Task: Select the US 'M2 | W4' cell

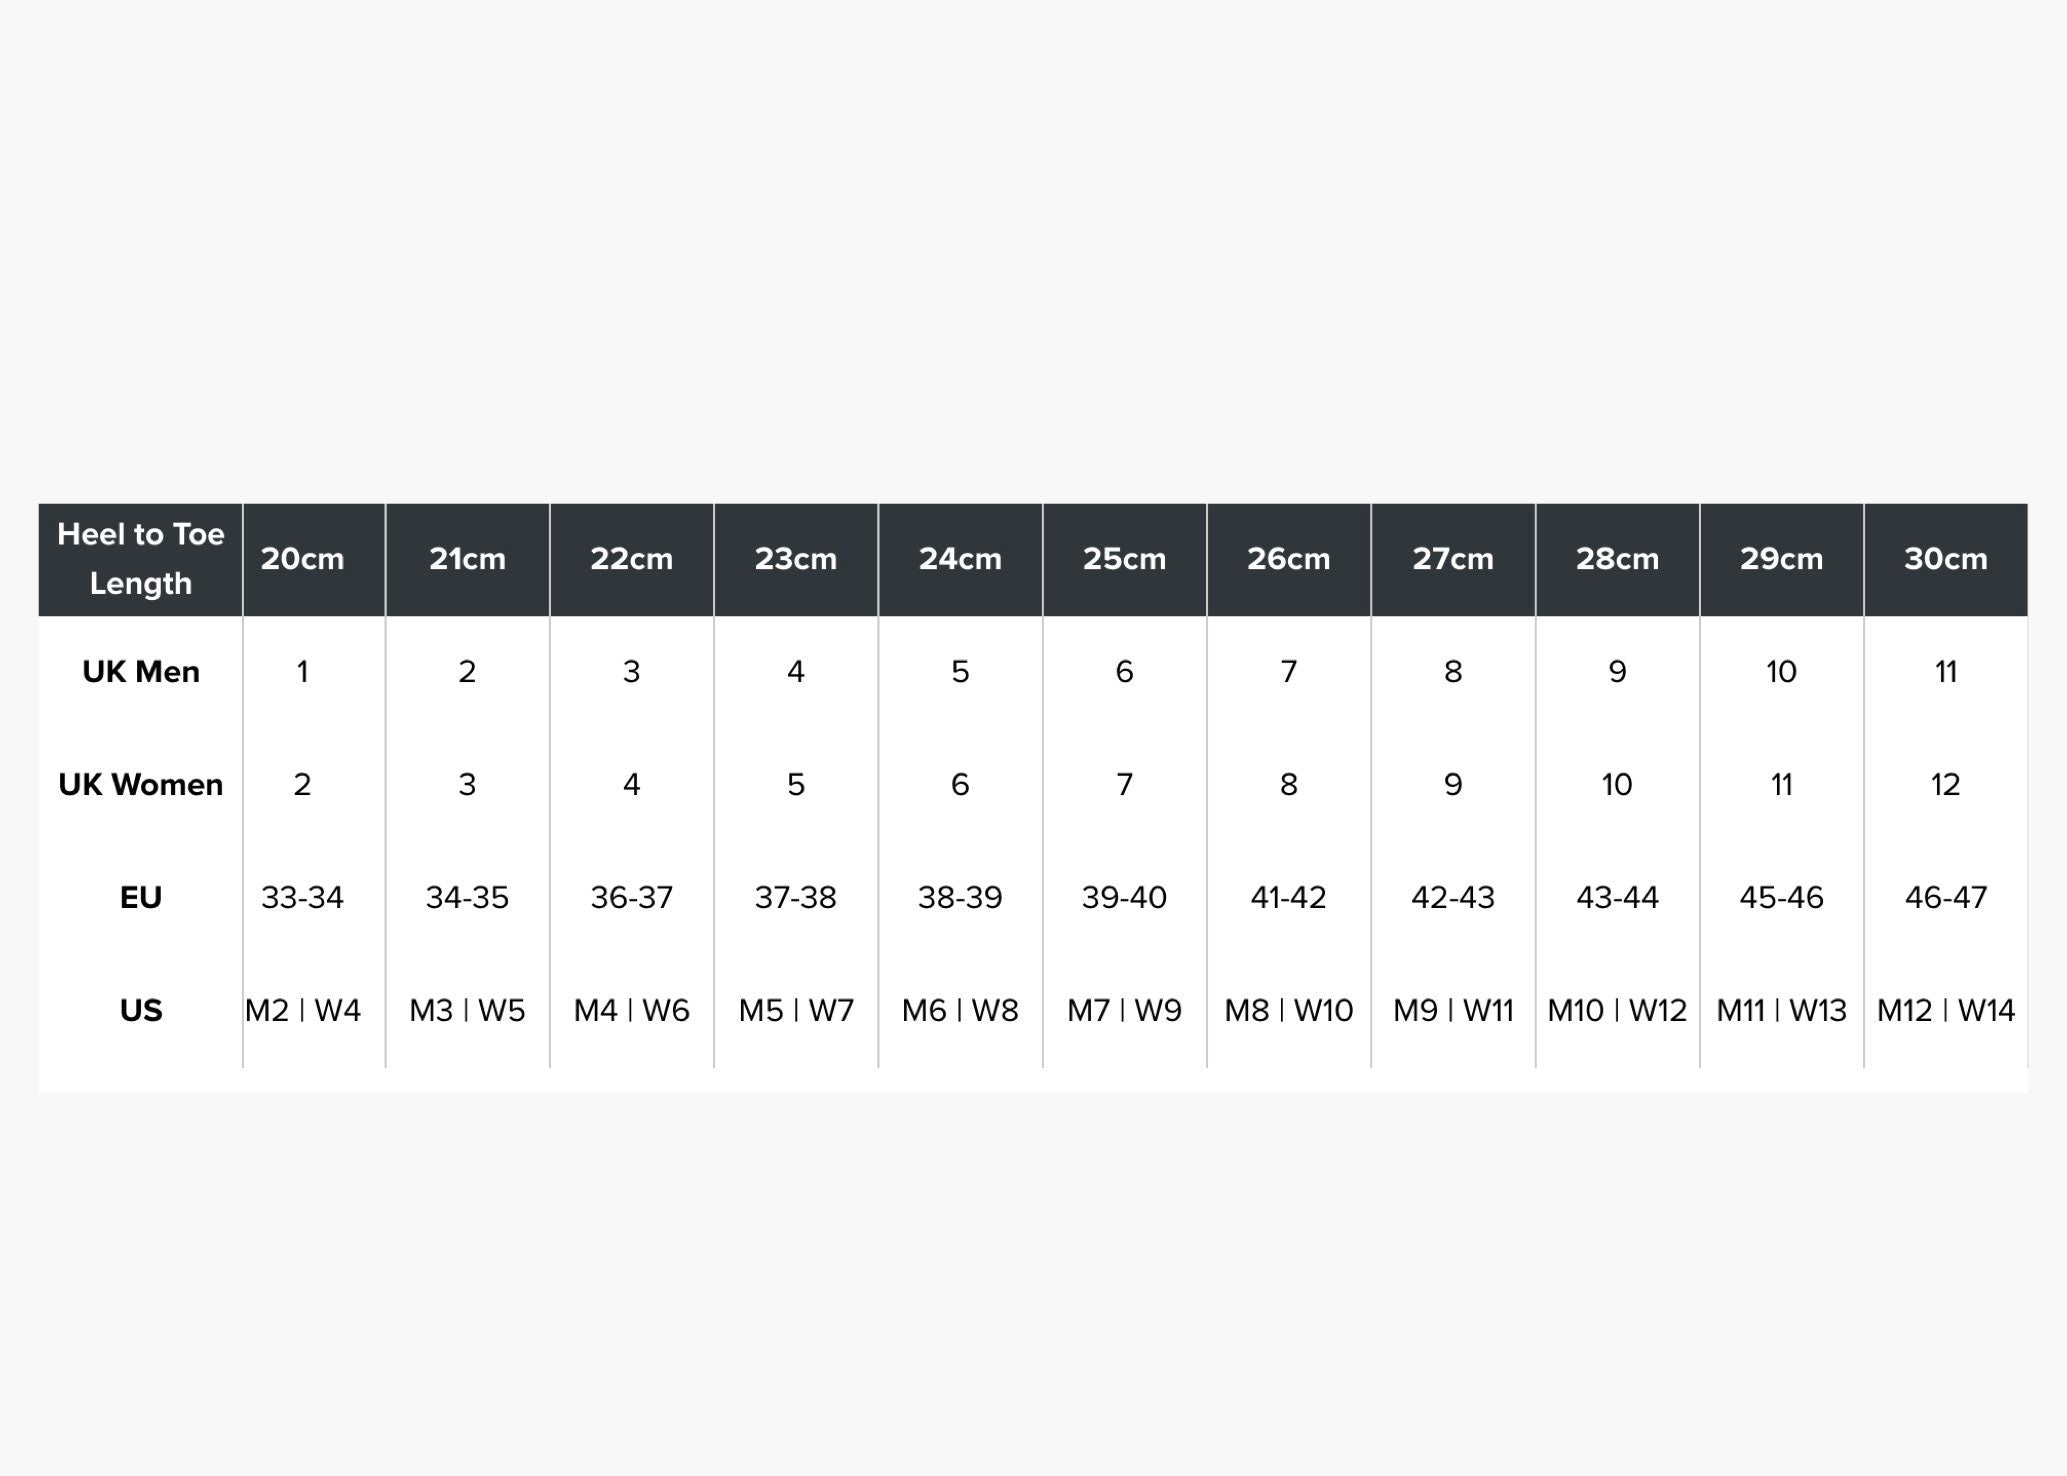Action: (302, 1011)
